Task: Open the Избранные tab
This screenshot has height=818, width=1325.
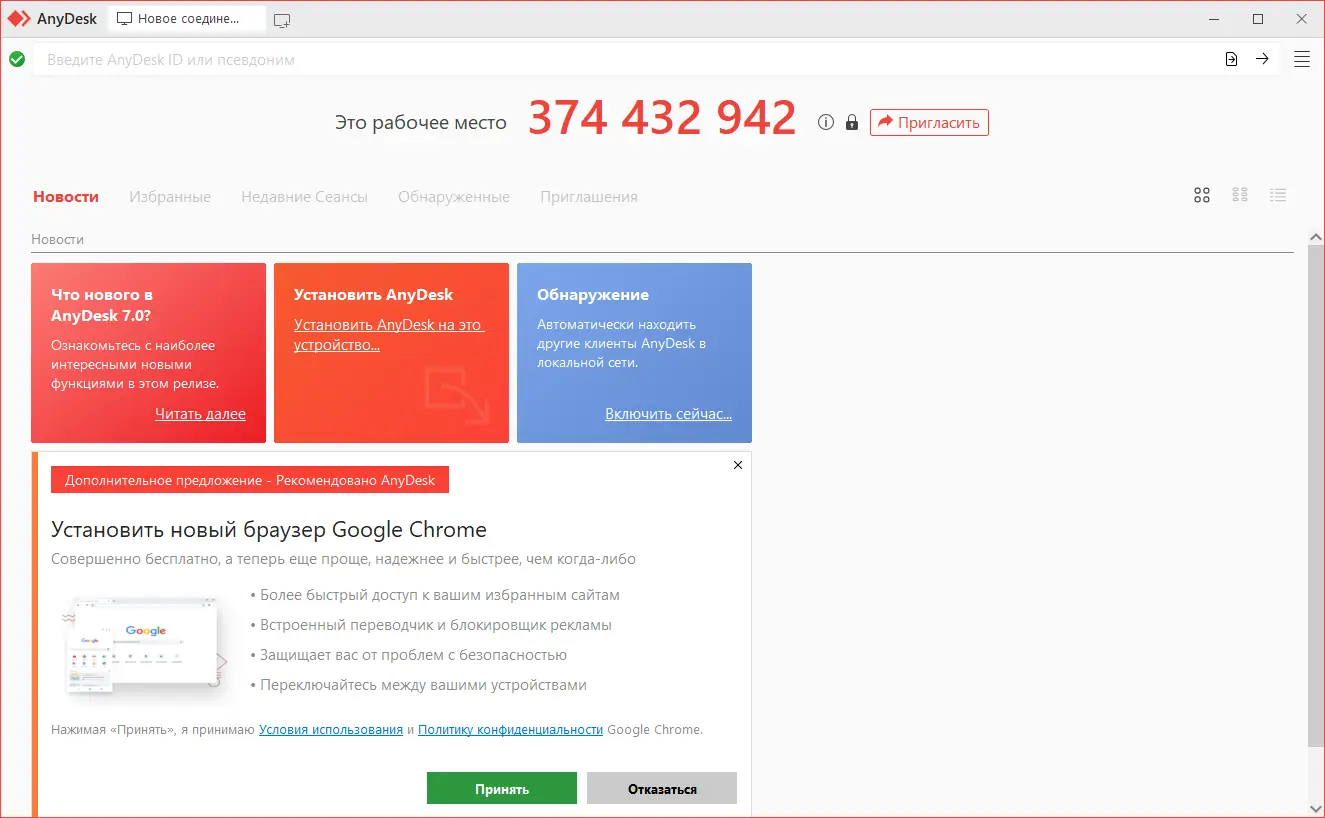Action: pos(170,197)
